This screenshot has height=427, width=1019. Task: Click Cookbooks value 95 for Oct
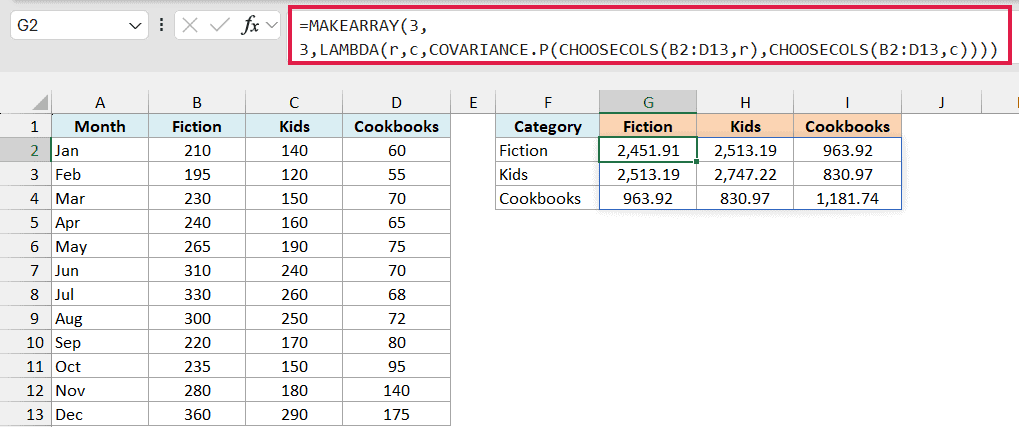[396, 367]
